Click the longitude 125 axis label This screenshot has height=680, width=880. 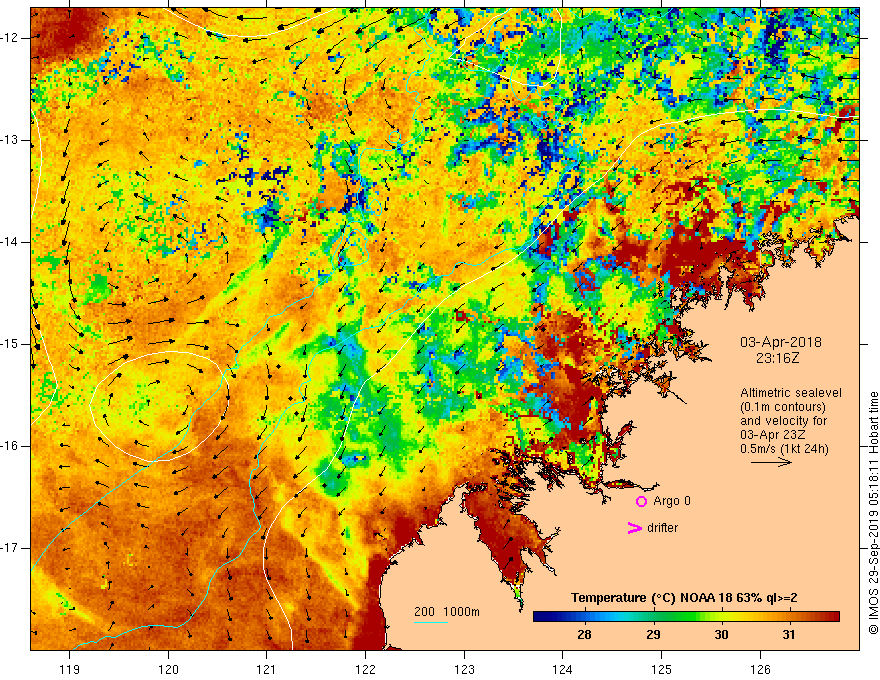click(x=662, y=669)
